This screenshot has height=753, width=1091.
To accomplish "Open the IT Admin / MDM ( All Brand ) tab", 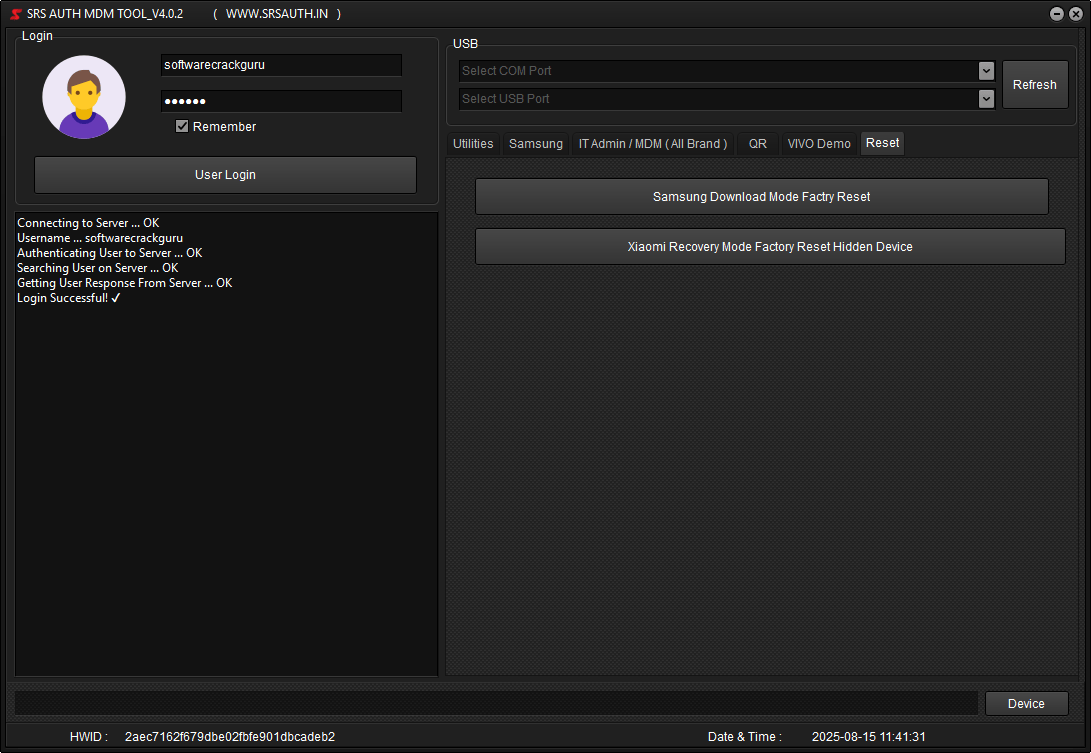I will point(652,143).
